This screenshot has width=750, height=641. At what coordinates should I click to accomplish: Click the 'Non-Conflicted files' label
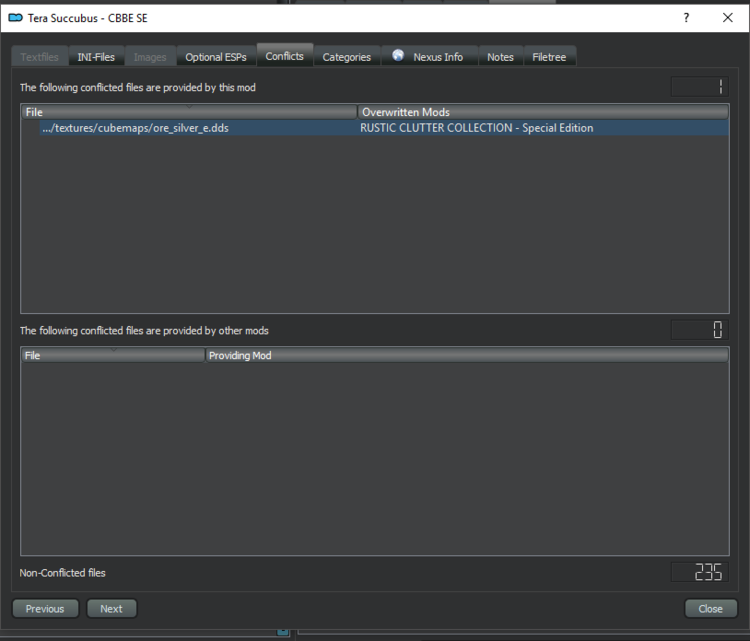[63, 573]
